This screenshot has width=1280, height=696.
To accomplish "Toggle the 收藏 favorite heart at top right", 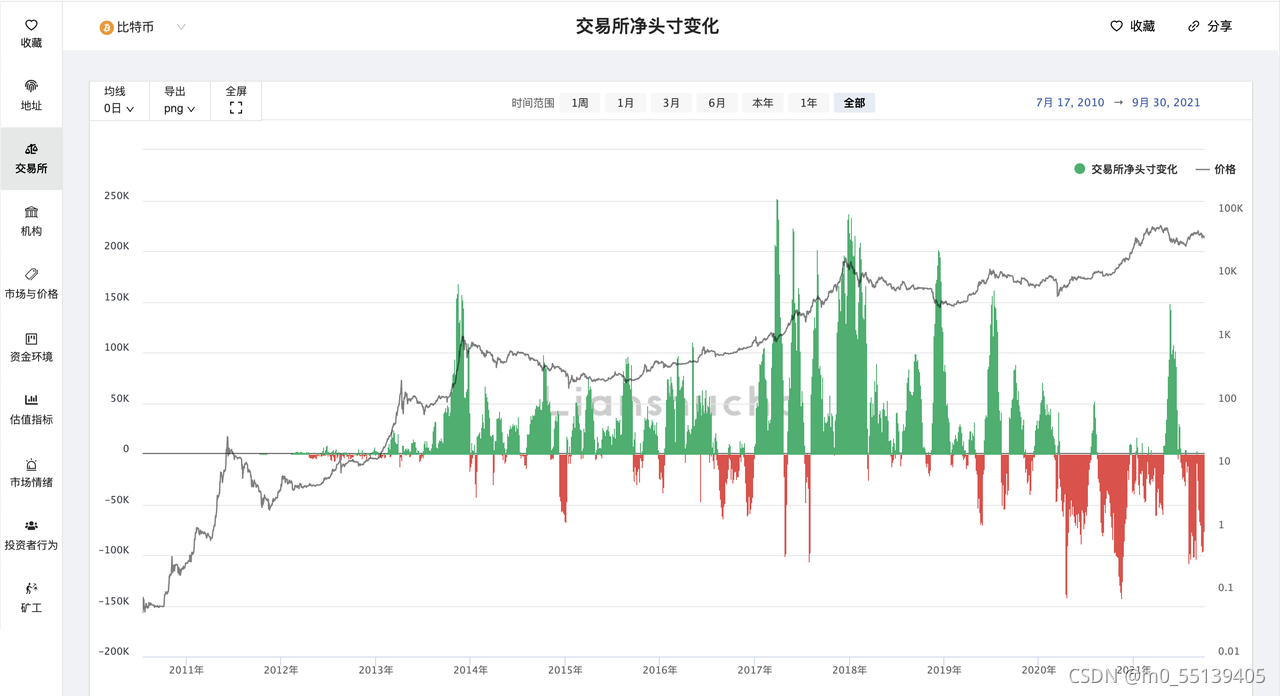I will point(1131,26).
